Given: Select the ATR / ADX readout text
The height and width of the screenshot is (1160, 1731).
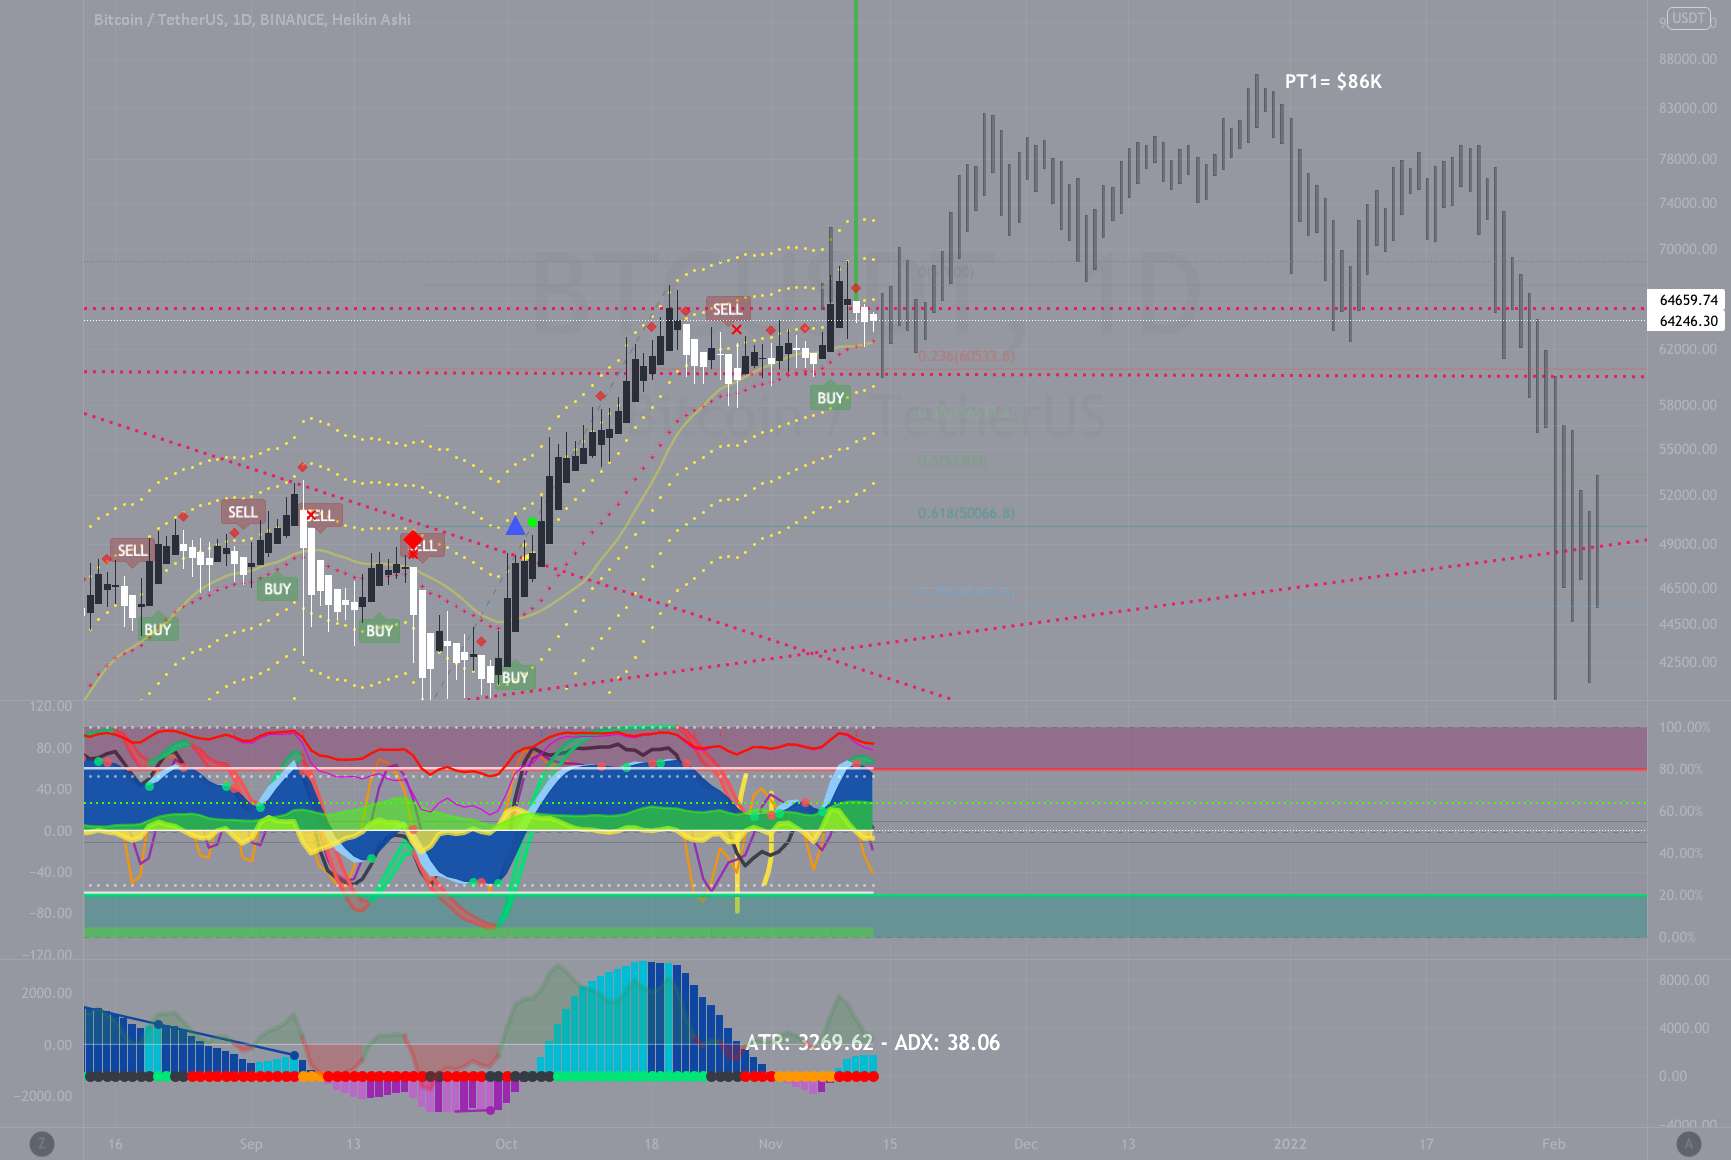Looking at the screenshot, I should [873, 1043].
